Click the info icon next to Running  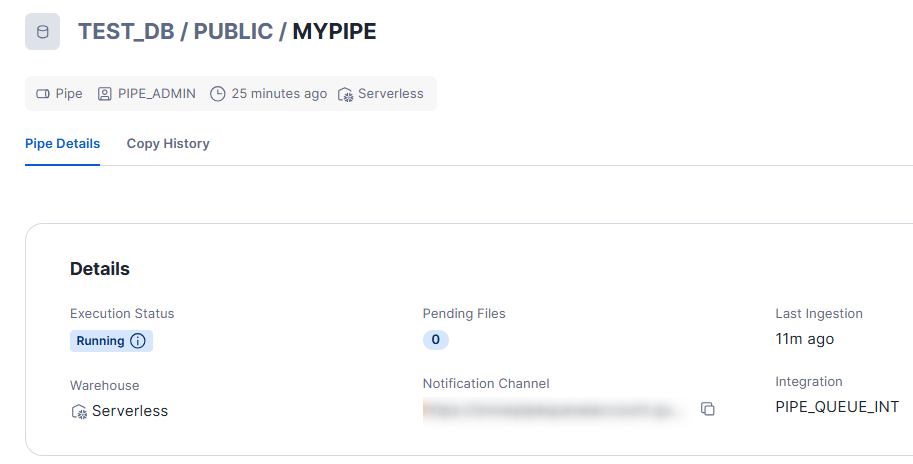pos(138,341)
